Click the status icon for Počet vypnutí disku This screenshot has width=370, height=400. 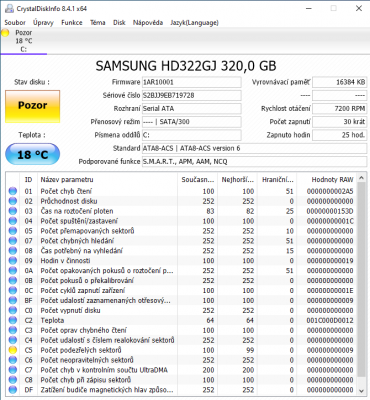coord(13,310)
